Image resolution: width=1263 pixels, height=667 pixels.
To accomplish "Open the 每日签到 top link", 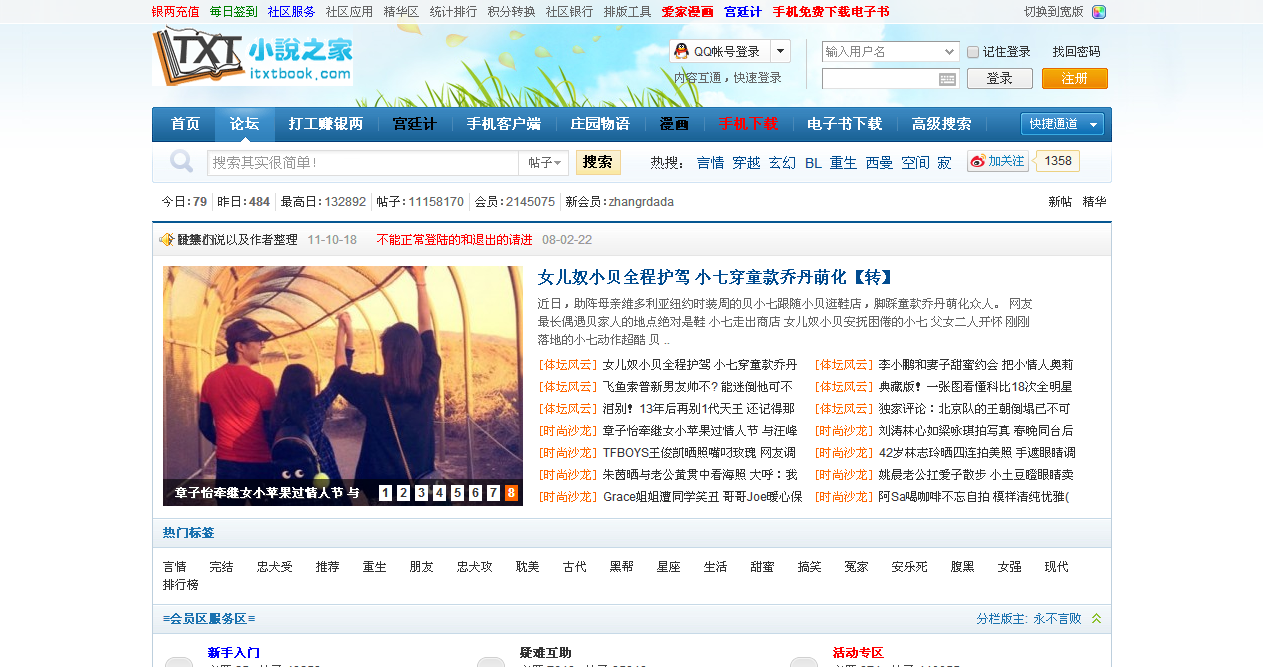I will coord(233,12).
